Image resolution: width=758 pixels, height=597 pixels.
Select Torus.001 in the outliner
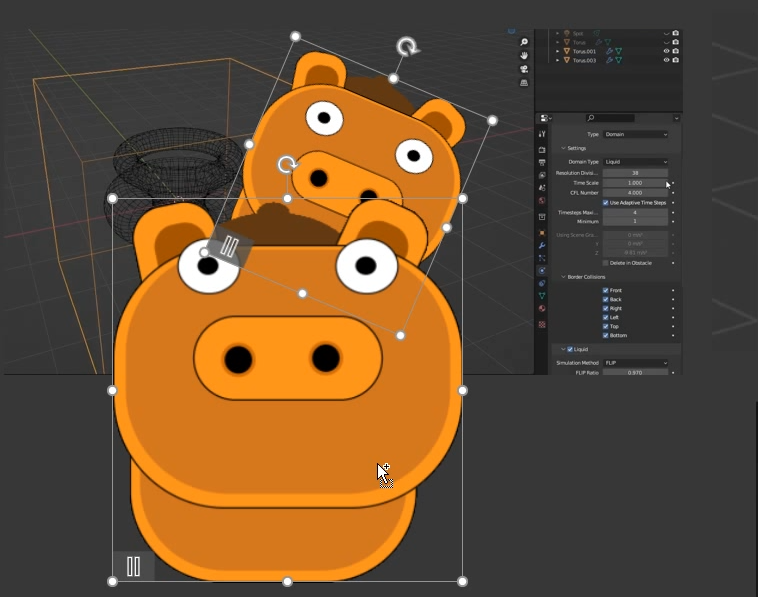(x=584, y=51)
